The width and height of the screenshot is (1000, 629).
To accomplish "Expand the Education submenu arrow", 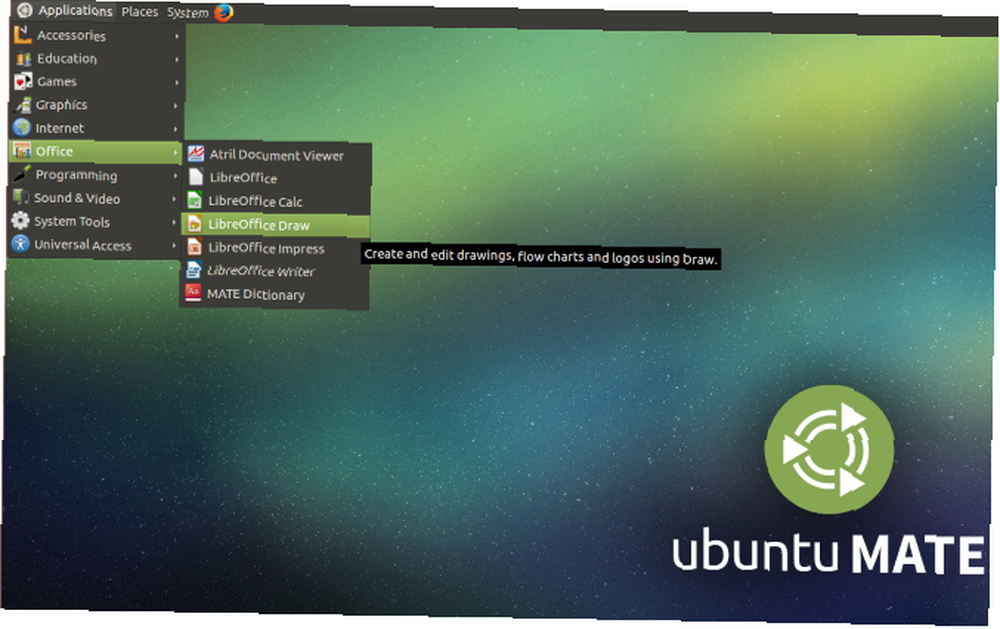I will pos(177,59).
